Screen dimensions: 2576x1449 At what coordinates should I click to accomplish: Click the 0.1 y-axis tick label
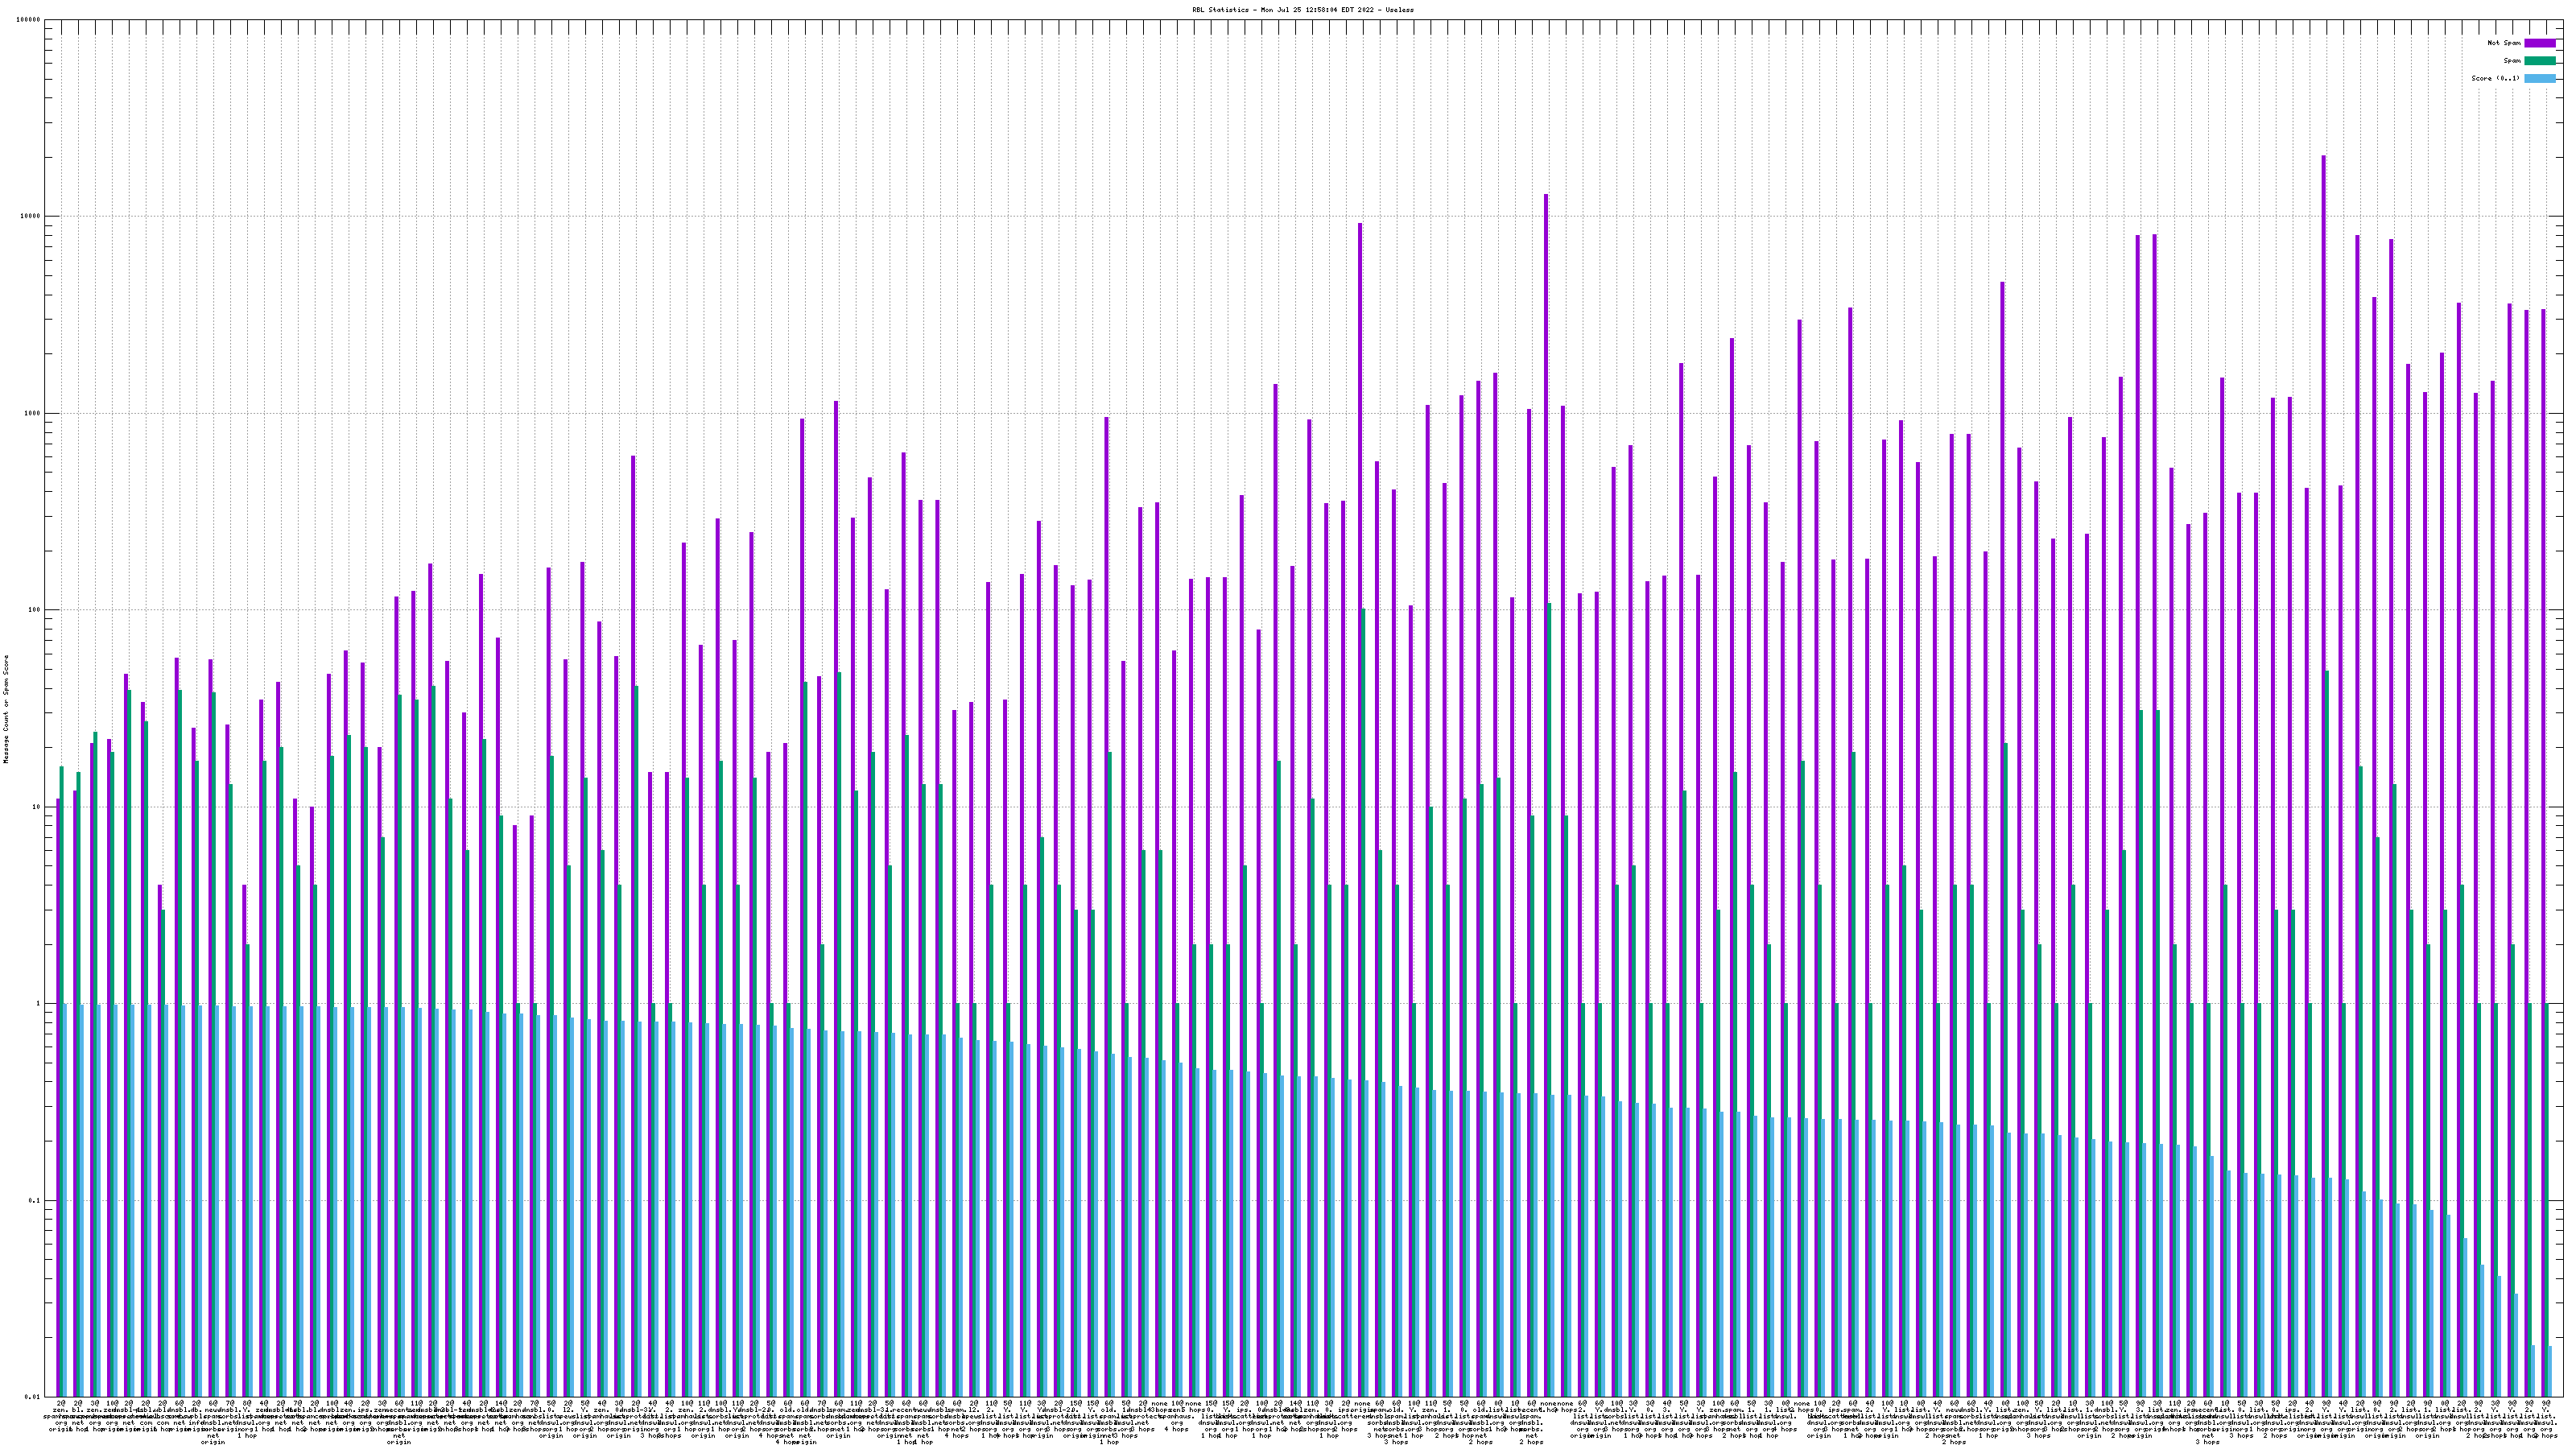click(35, 1200)
